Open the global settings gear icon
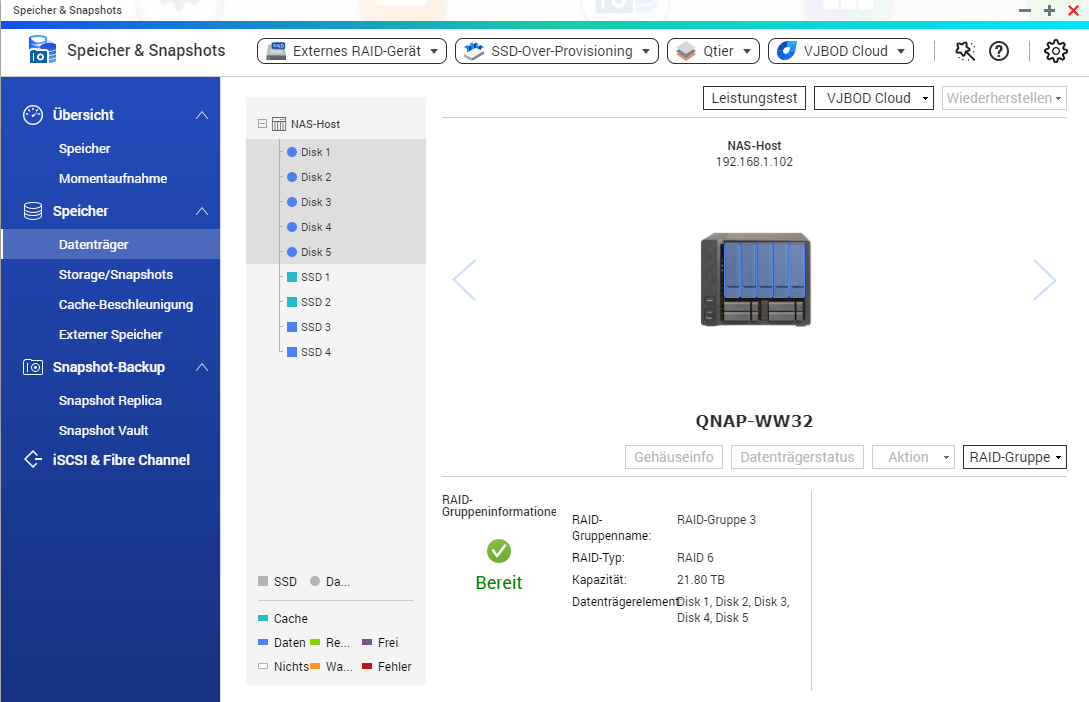This screenshot has height=702, width=1089. pos(1056,51)
